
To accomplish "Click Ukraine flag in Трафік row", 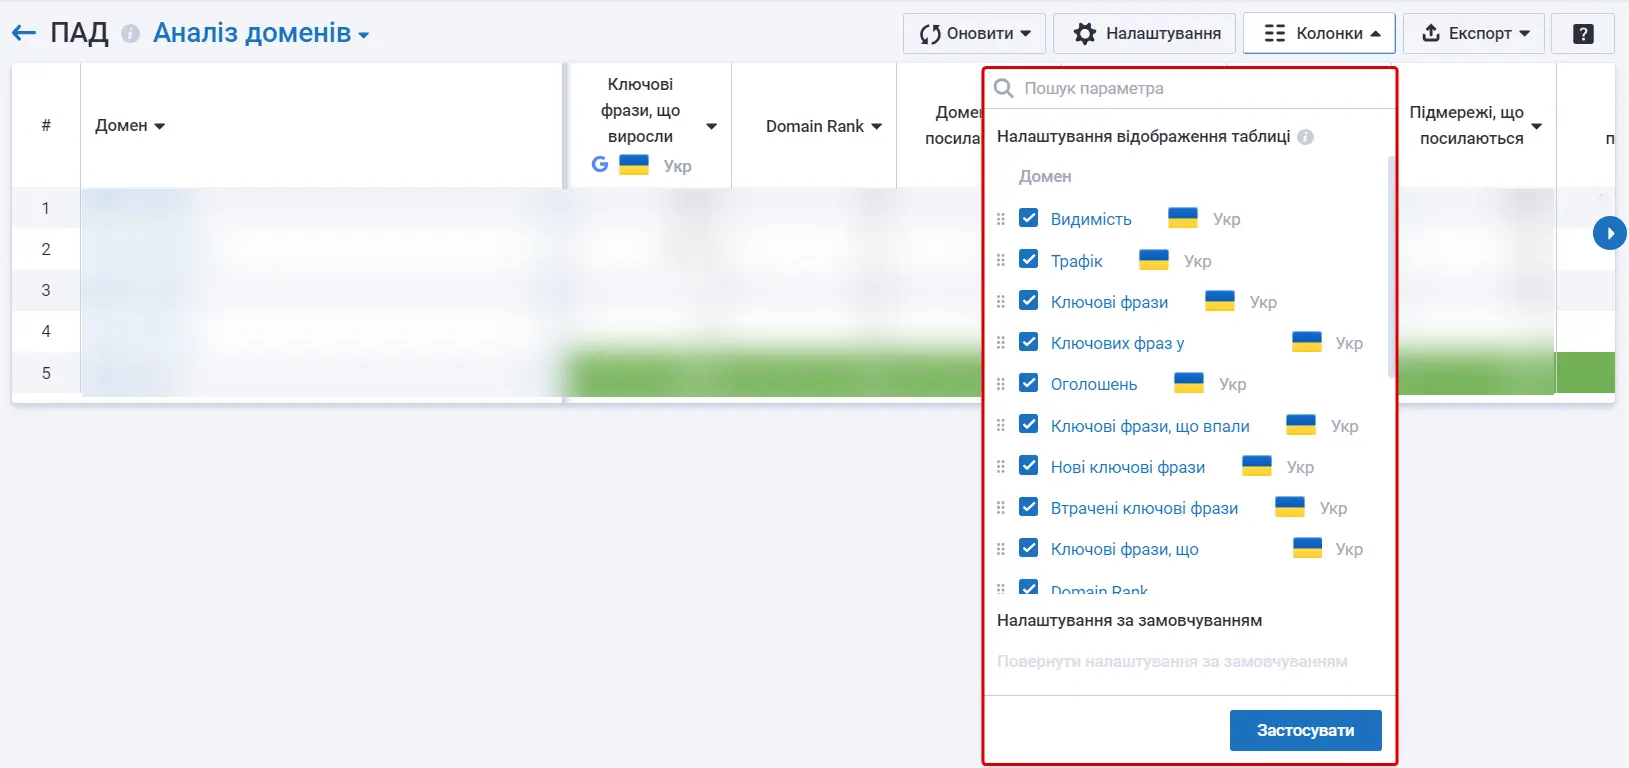I will tap(1154, 260).
